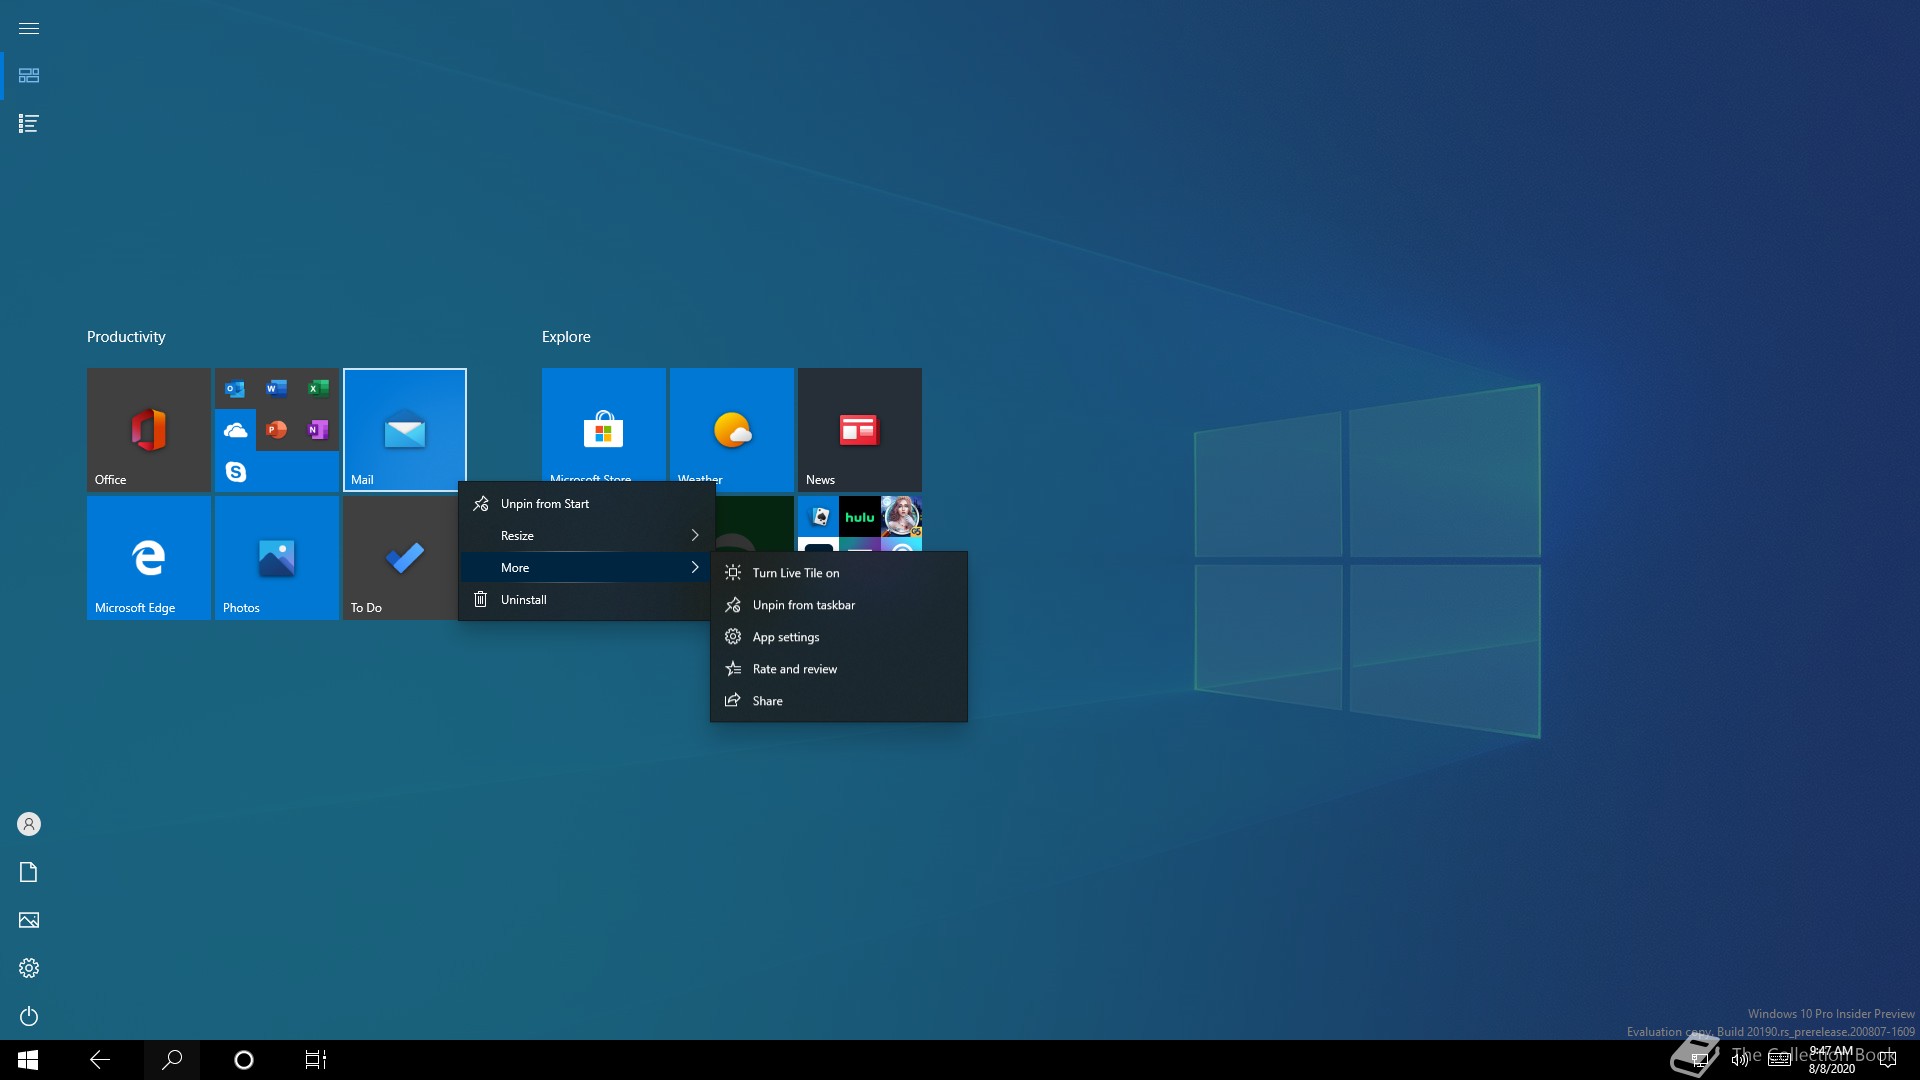Choose Uninstall from context menu
The height and width of the screenshot is (1080, 1920).
click(x=586, y=600)
